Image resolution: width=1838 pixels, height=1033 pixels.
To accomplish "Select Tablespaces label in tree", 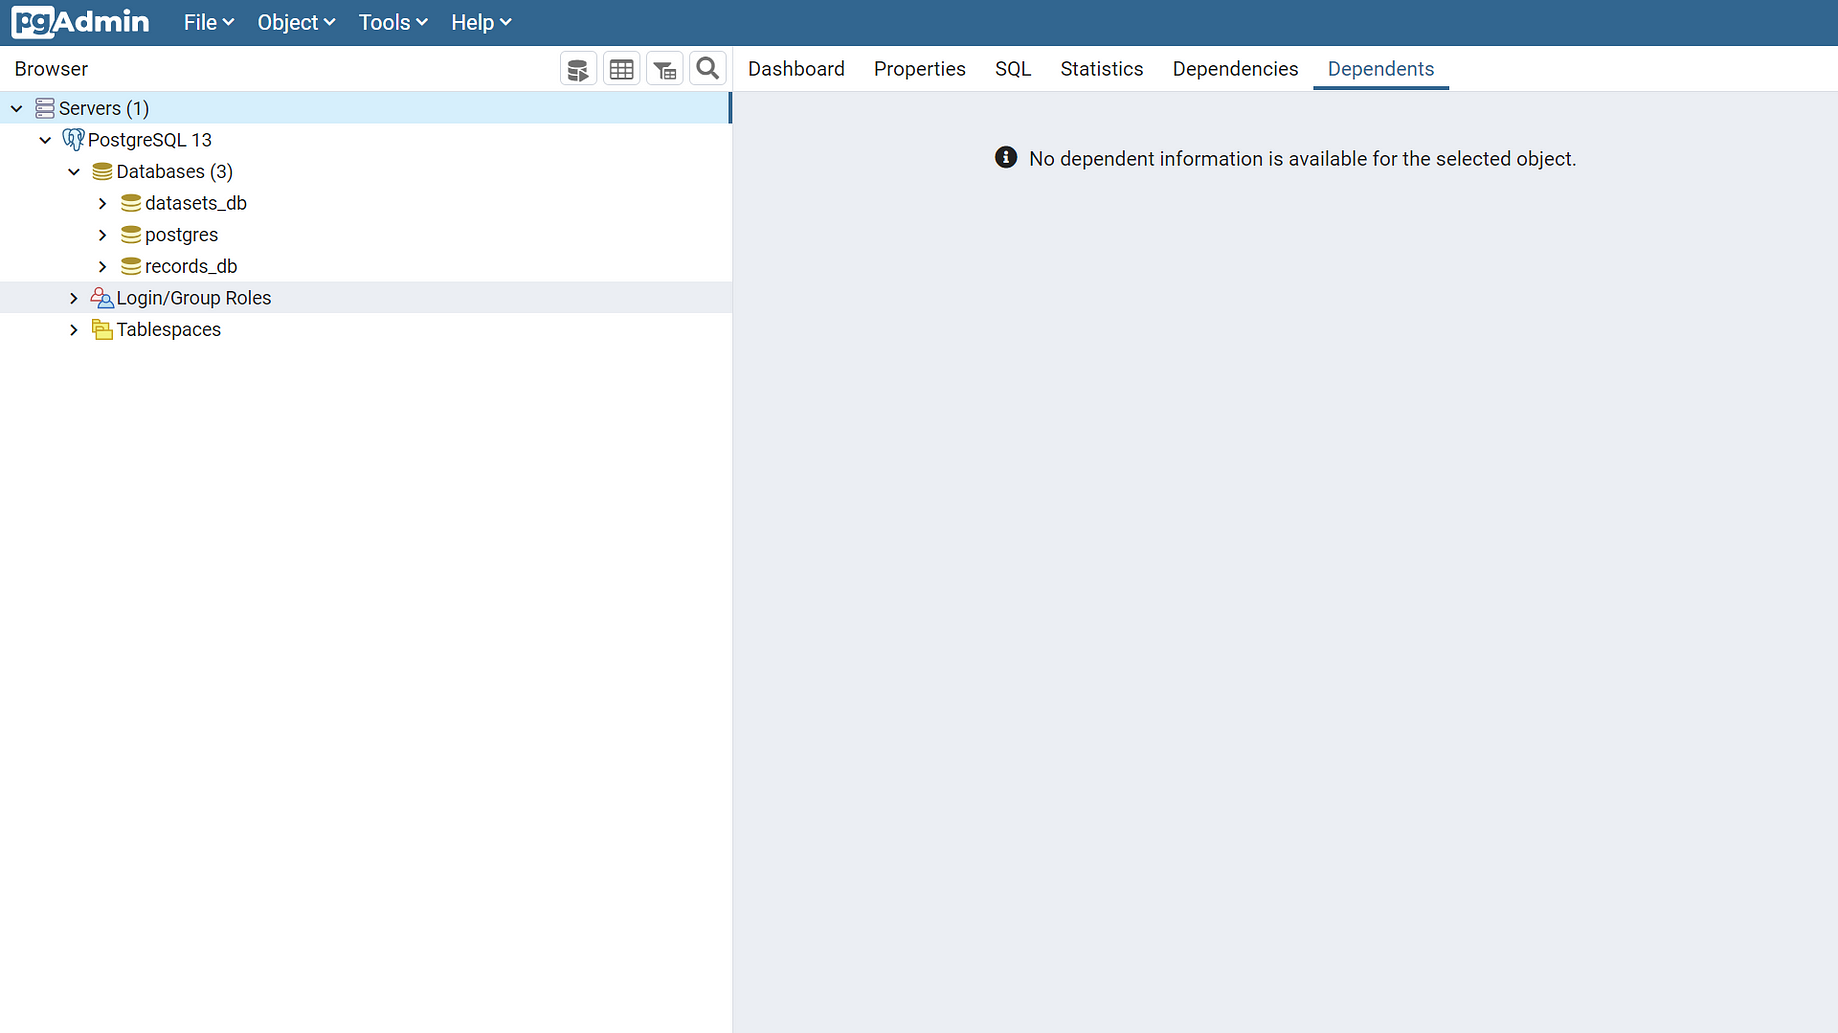I will click(x=169, y=329).
